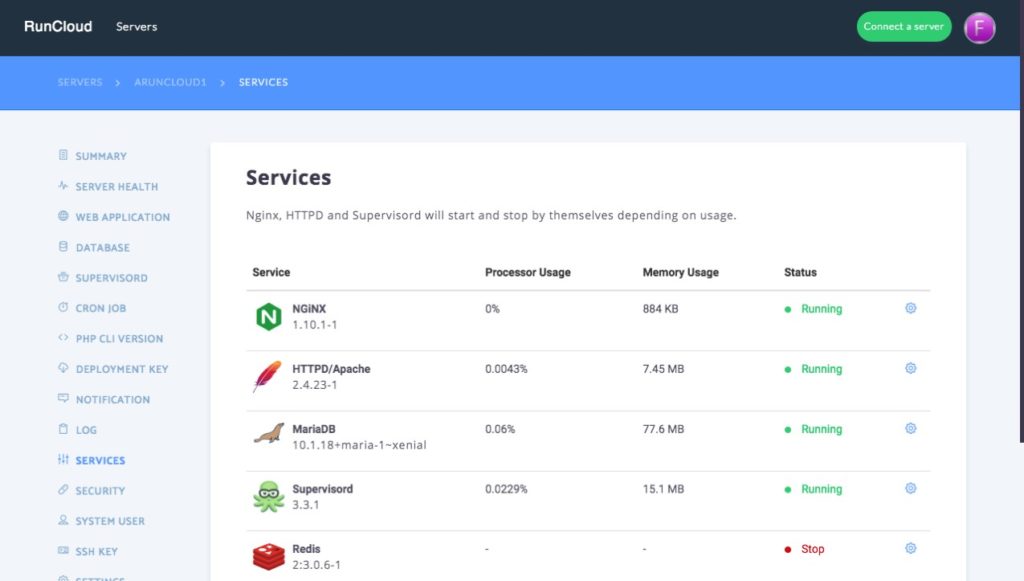
Task: Click the SSH Key icon
Action: click(63, 550)
